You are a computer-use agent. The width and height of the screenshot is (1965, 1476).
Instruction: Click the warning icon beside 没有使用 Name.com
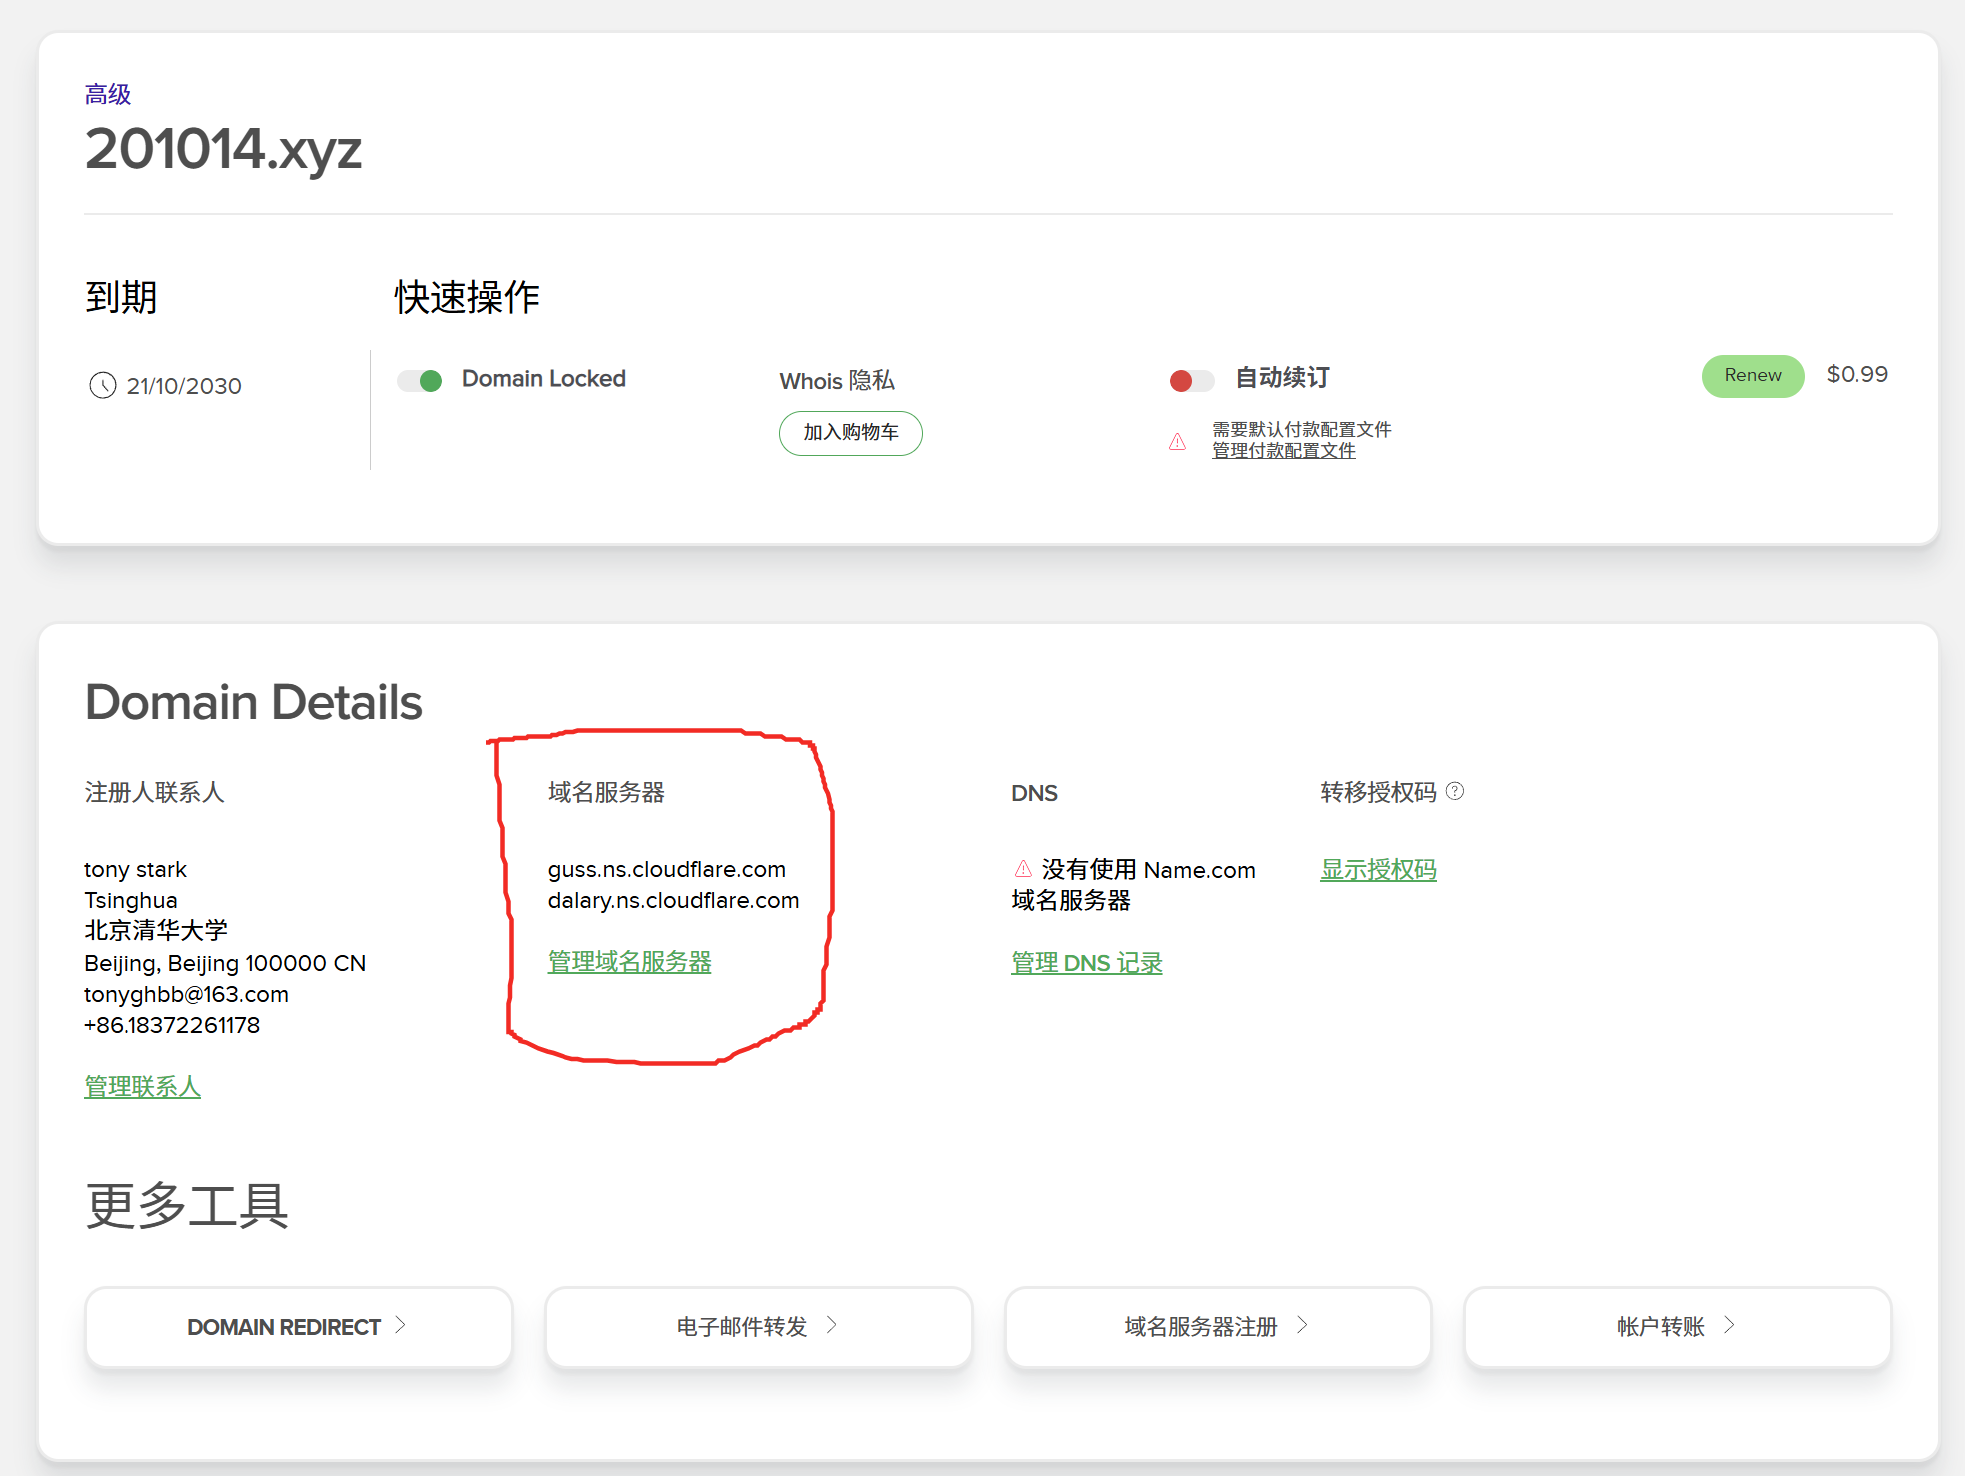(x=1023, y=869)
